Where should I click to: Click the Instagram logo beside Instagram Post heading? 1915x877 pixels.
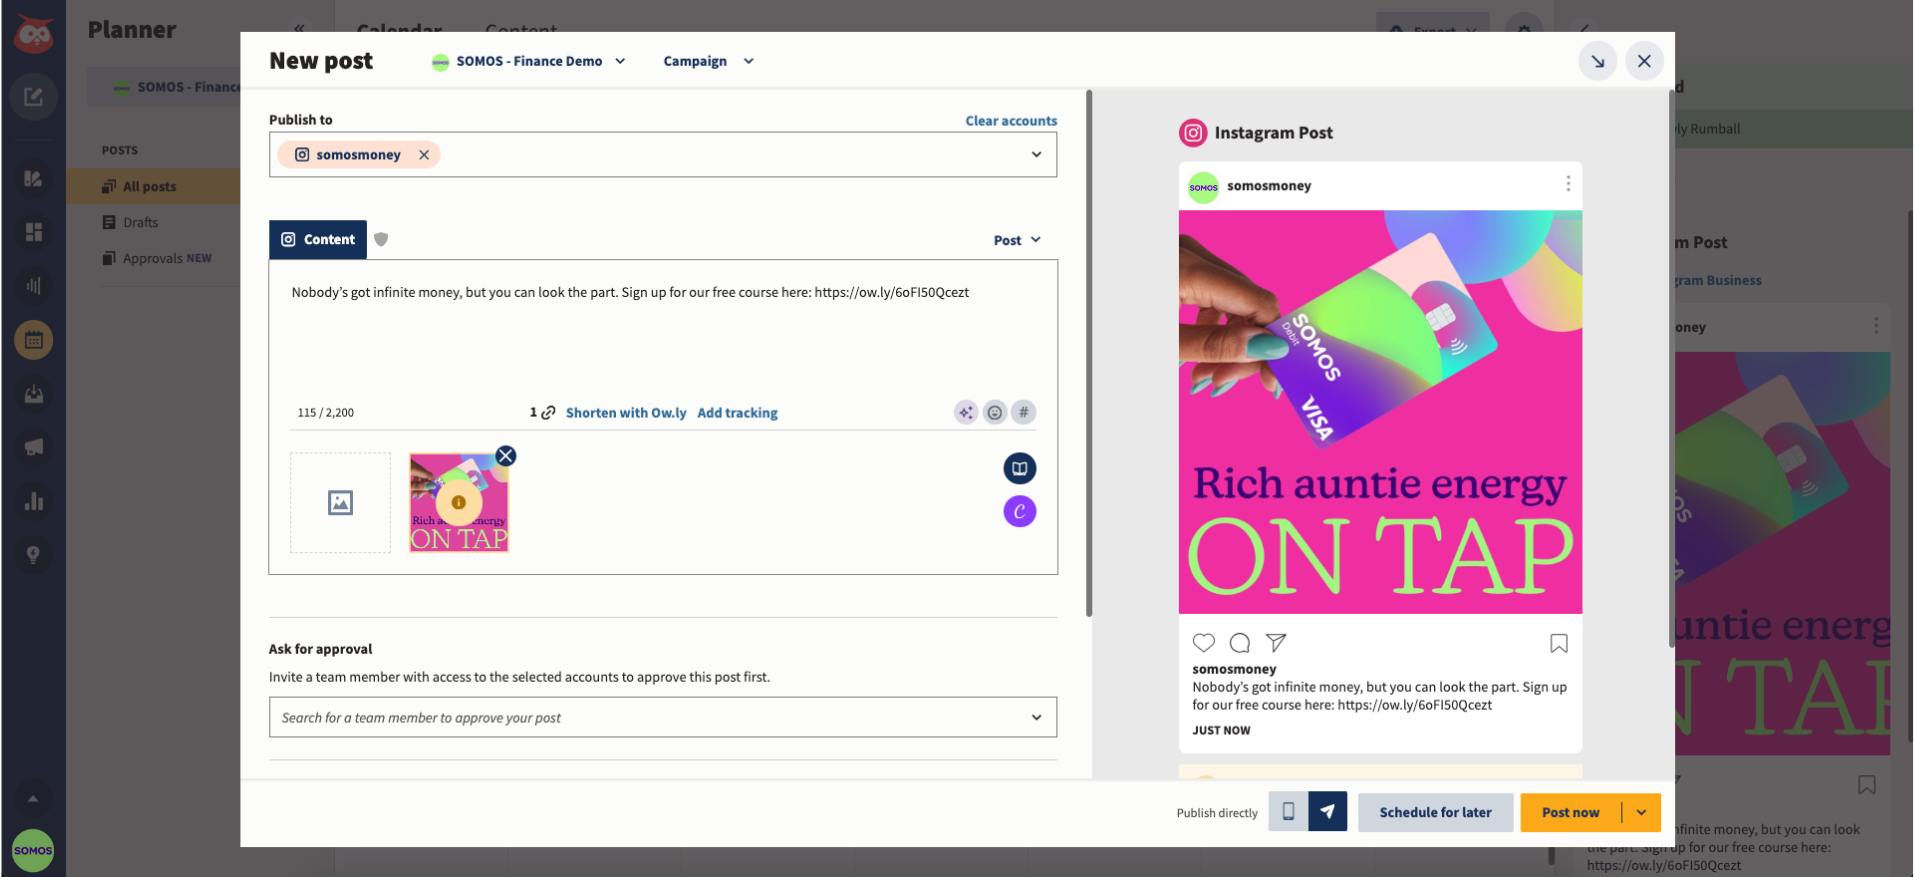[1193, 132]
